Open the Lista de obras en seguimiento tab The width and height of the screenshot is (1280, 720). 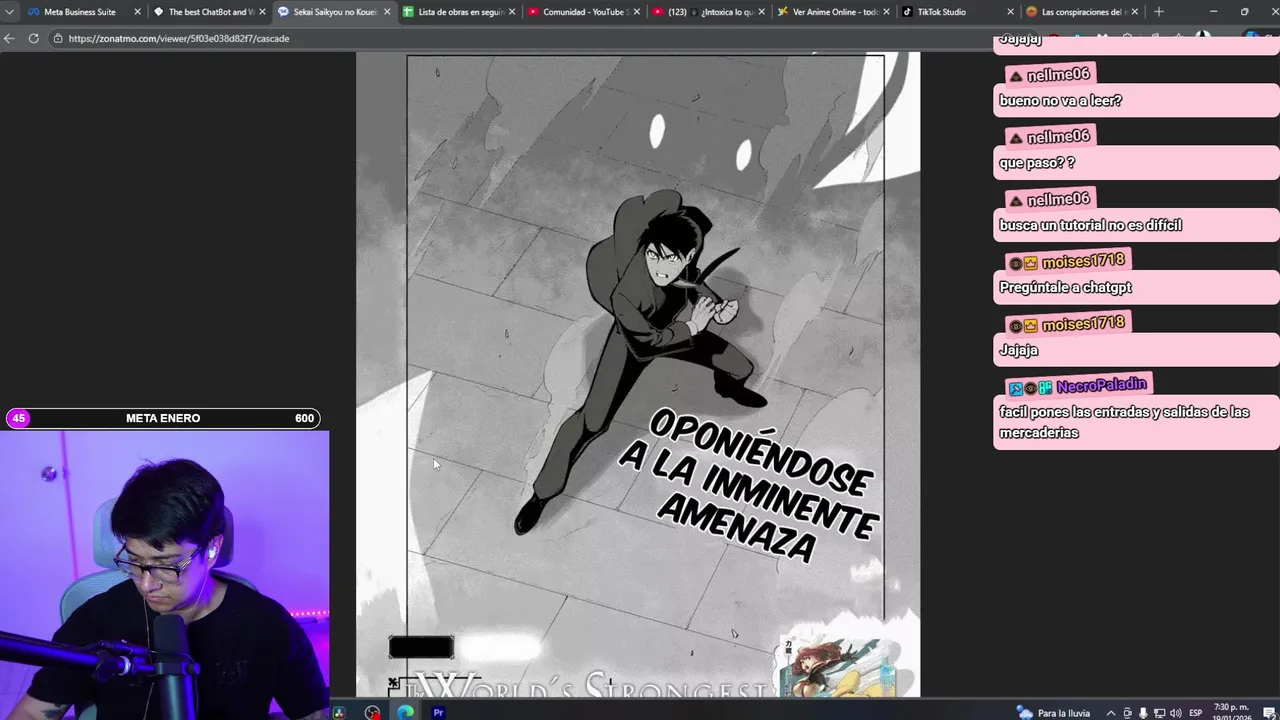point(460,12)
